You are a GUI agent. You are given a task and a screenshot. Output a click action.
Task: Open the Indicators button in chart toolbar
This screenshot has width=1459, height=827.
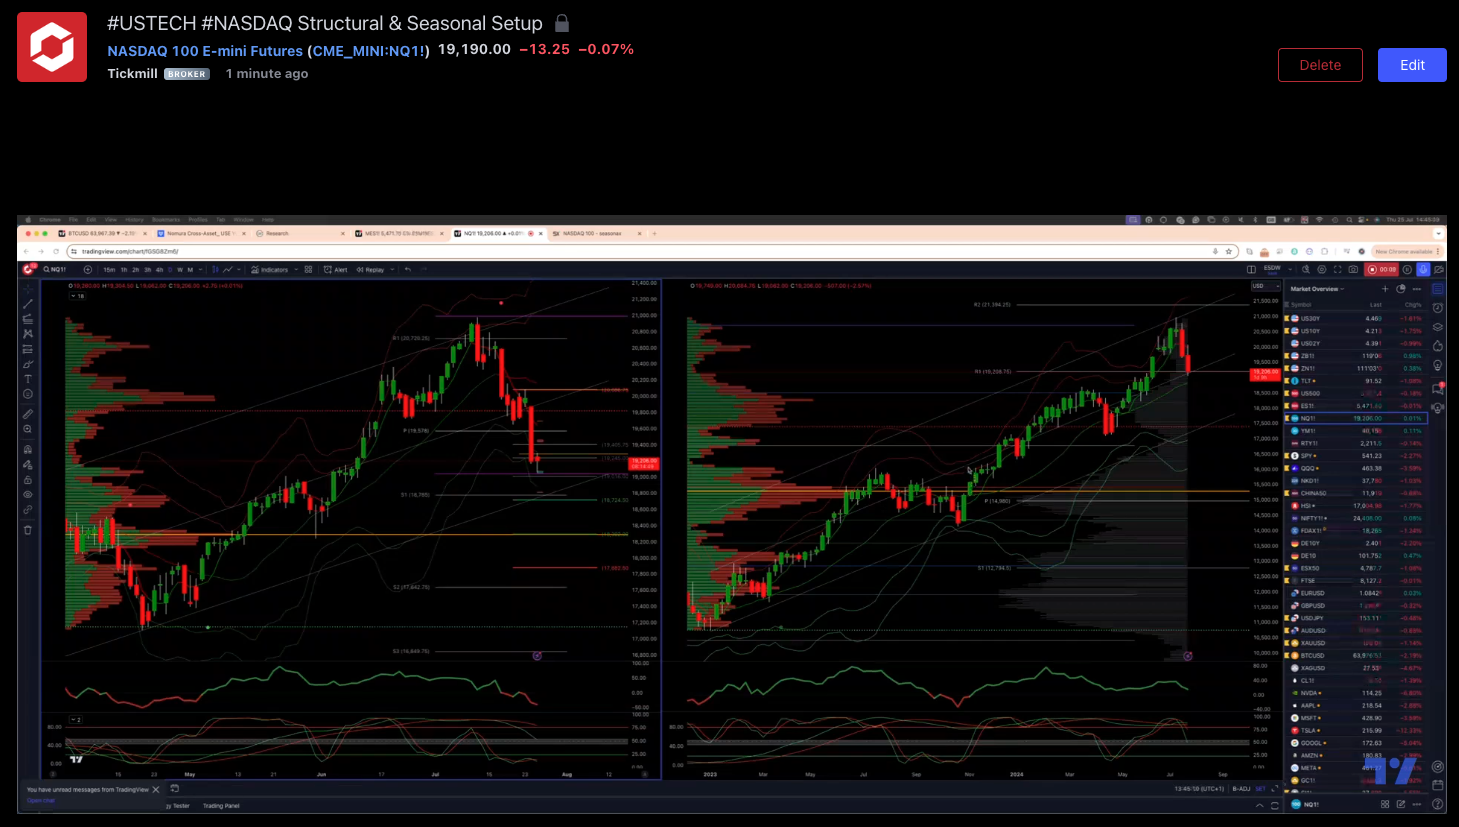coord(270,269)
